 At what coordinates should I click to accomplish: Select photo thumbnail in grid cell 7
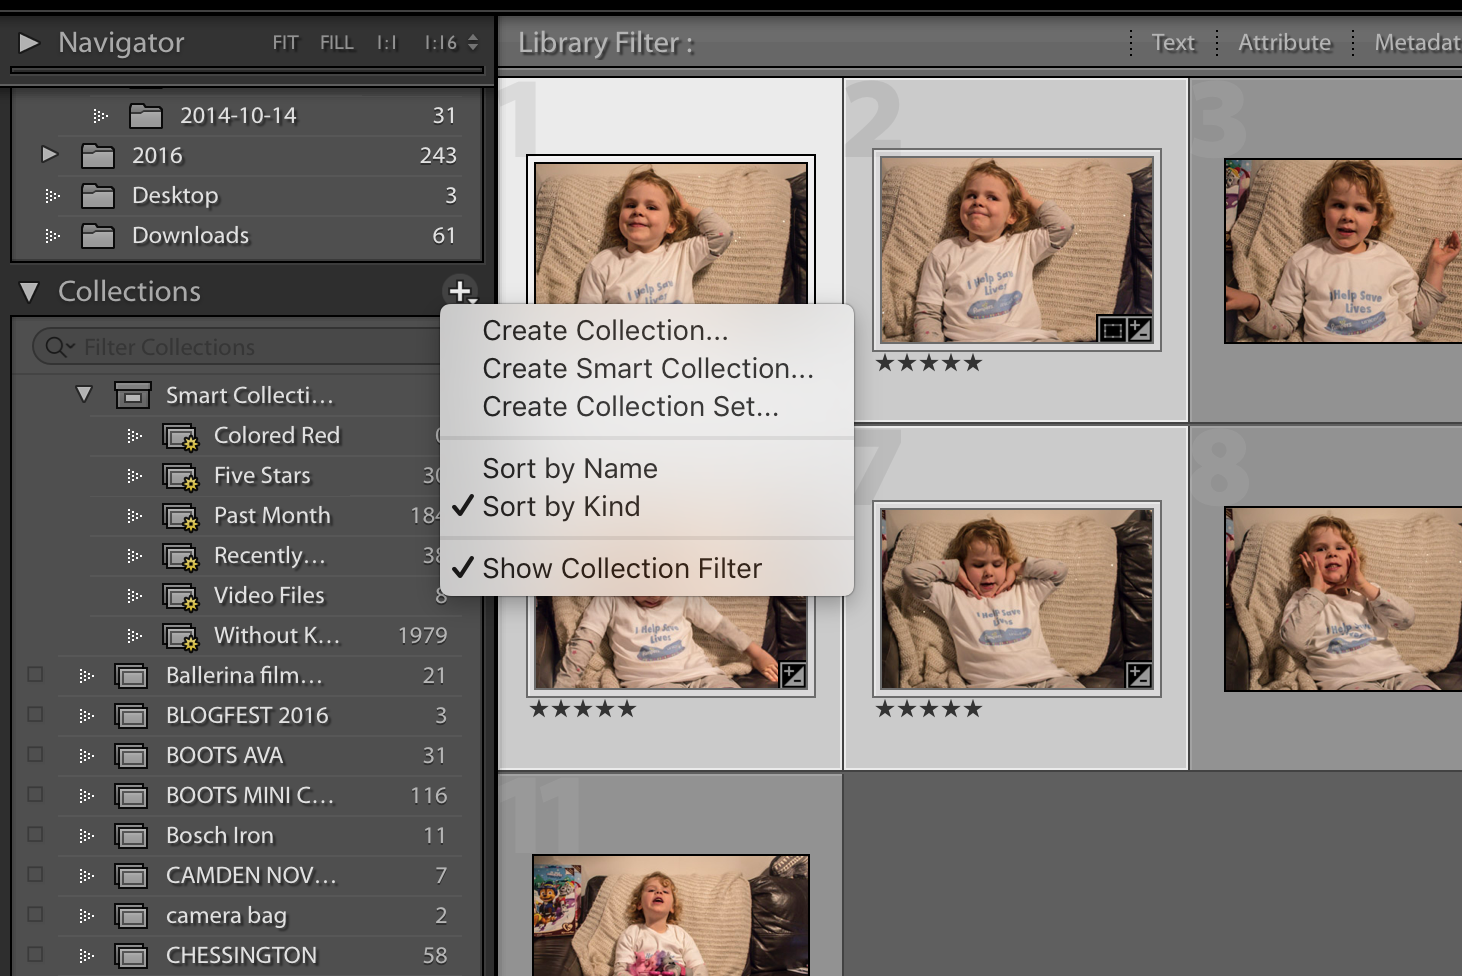(1017, 598)
